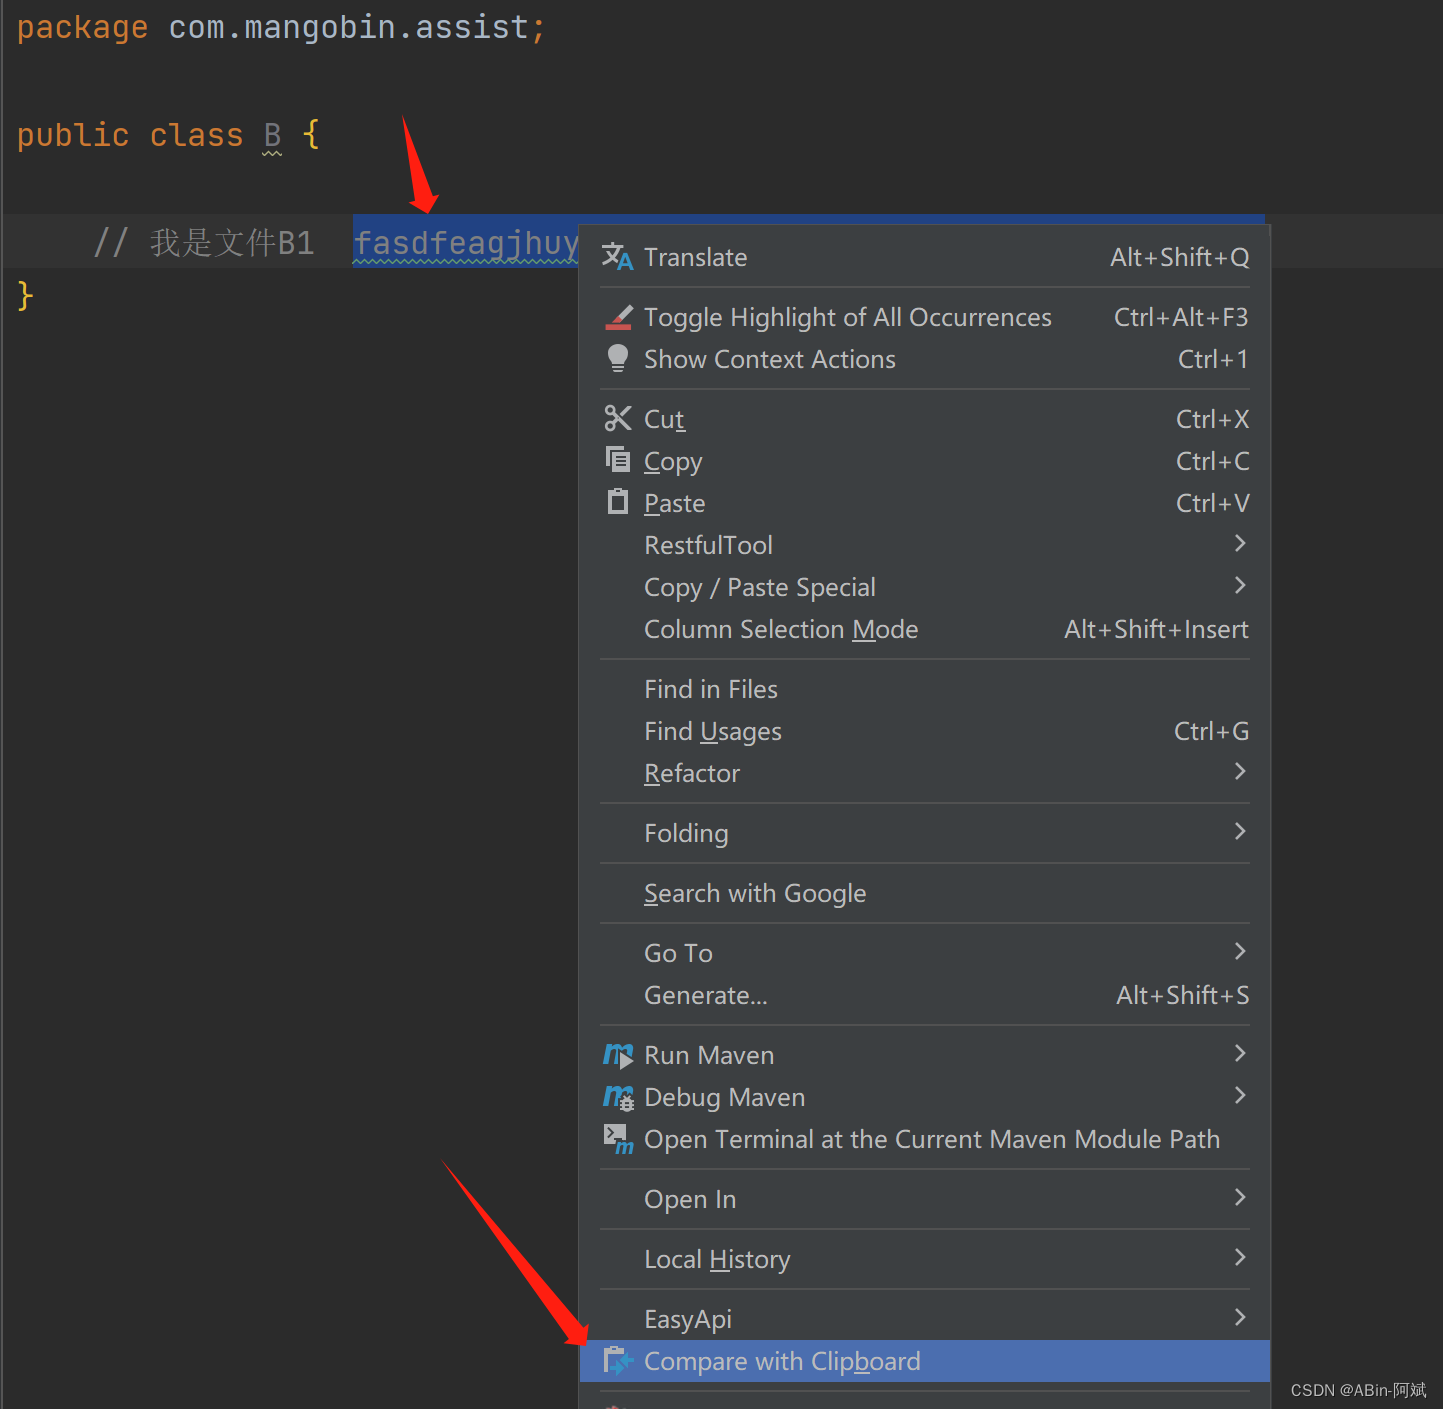Image resolution: width=1443 pixels, height=1409 pixels.
Task: Click the Paste clipboard icon
Action: click(618, 501)
